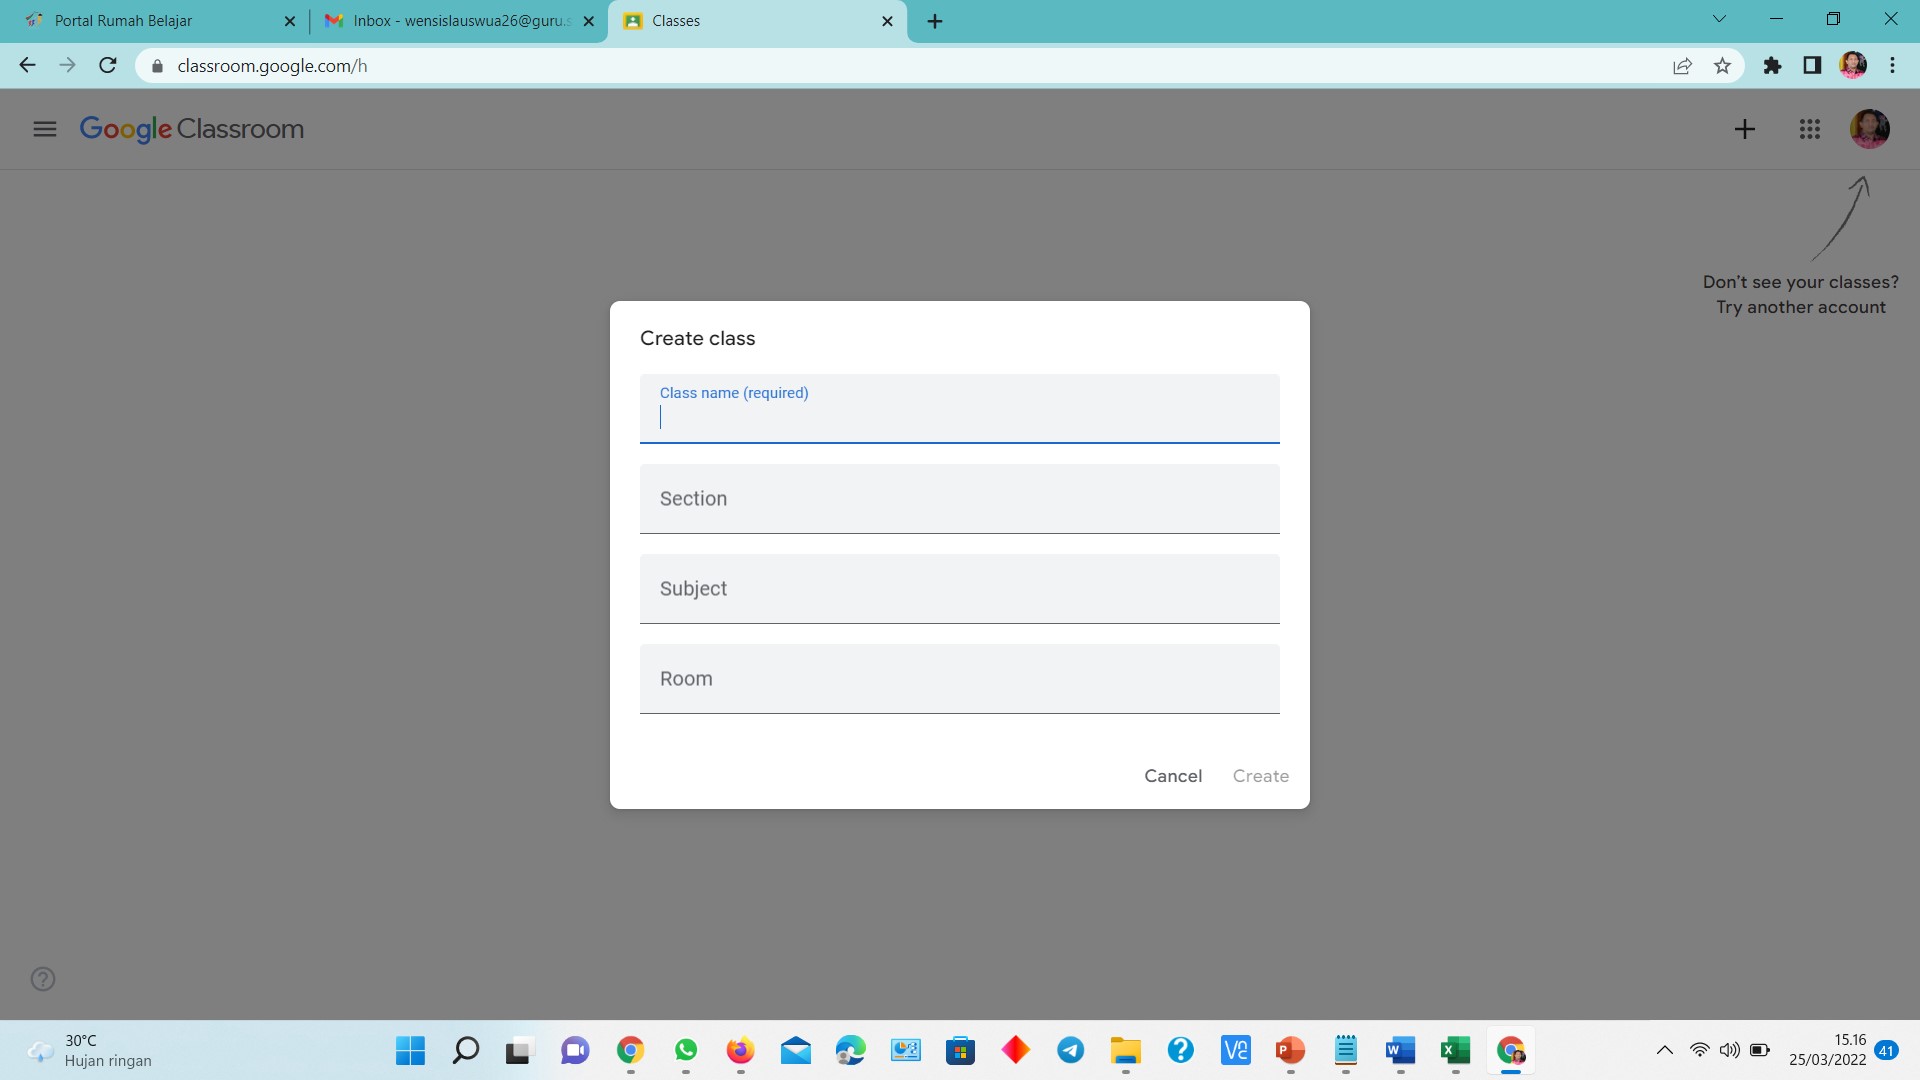Bookmark the page with the star icon
1920x1080 pixels.
[x=1722, y=66]
